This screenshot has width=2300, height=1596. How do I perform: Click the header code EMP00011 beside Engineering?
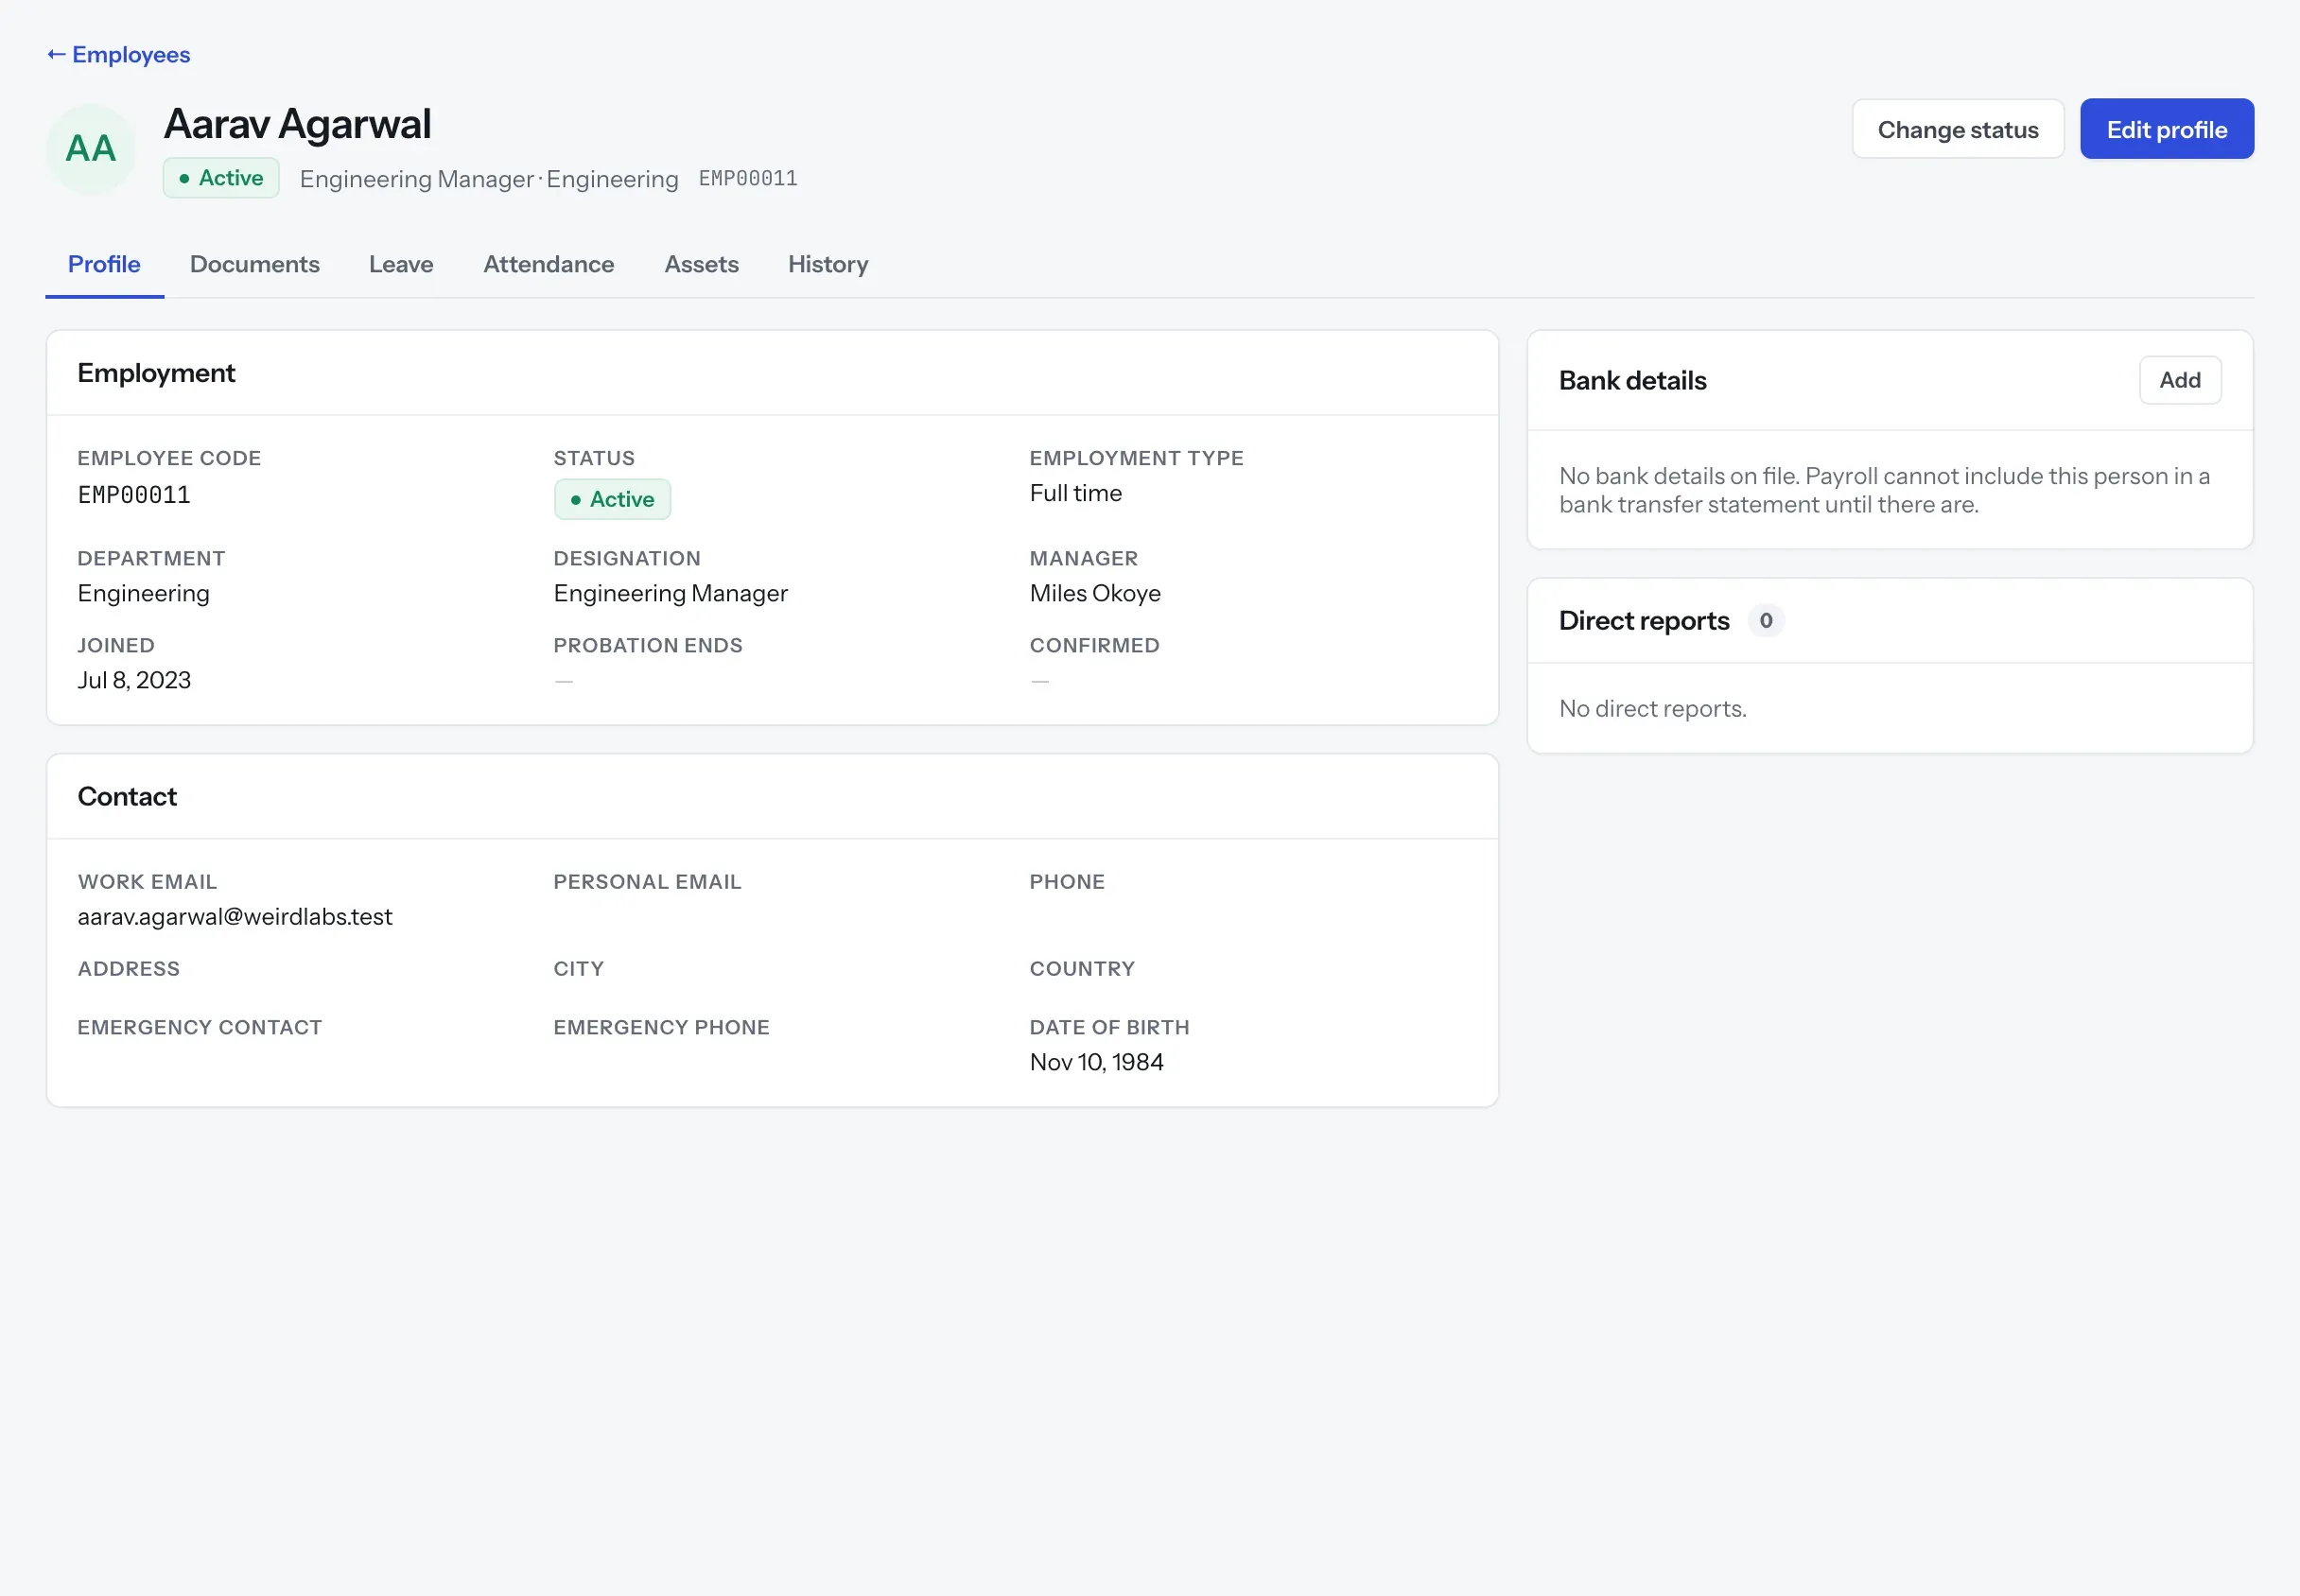[748, 179]
